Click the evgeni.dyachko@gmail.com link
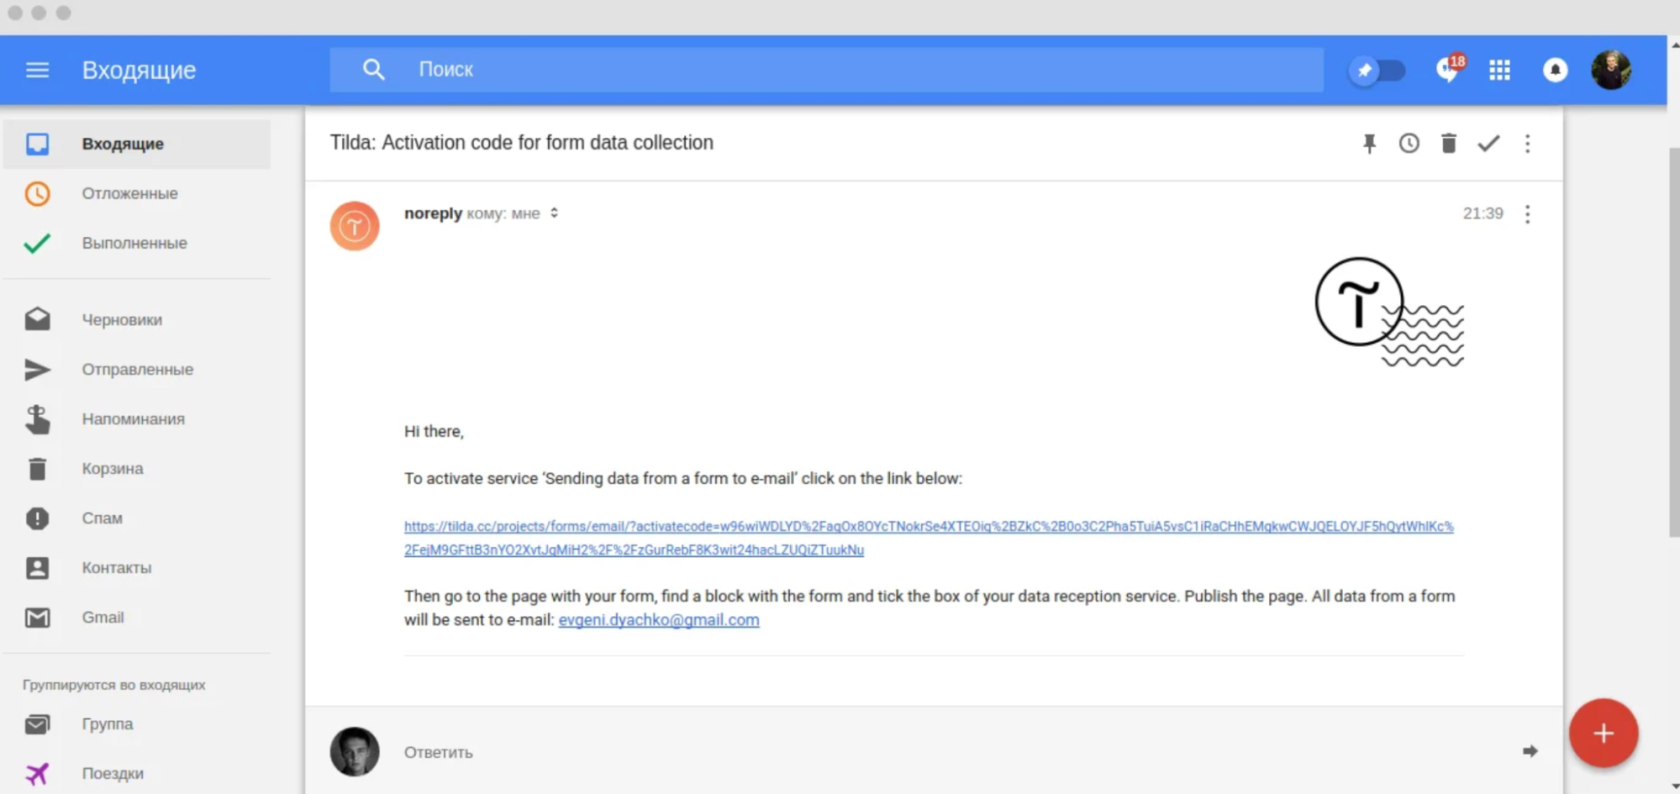This screenshot has height=794, width=1680. [658, 620]
